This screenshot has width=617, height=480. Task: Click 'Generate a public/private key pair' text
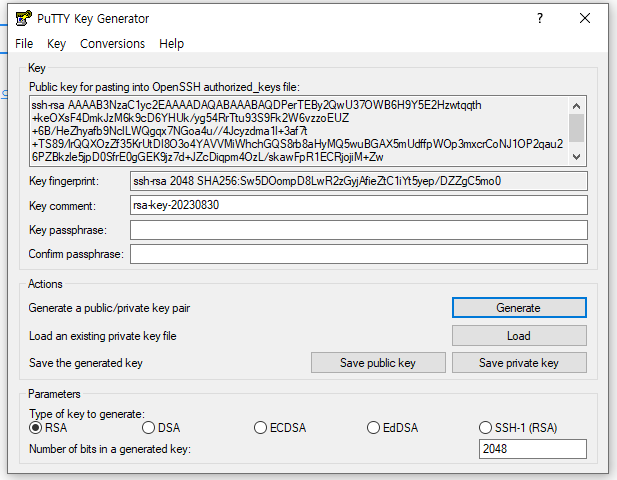click(x=109, y=308)
